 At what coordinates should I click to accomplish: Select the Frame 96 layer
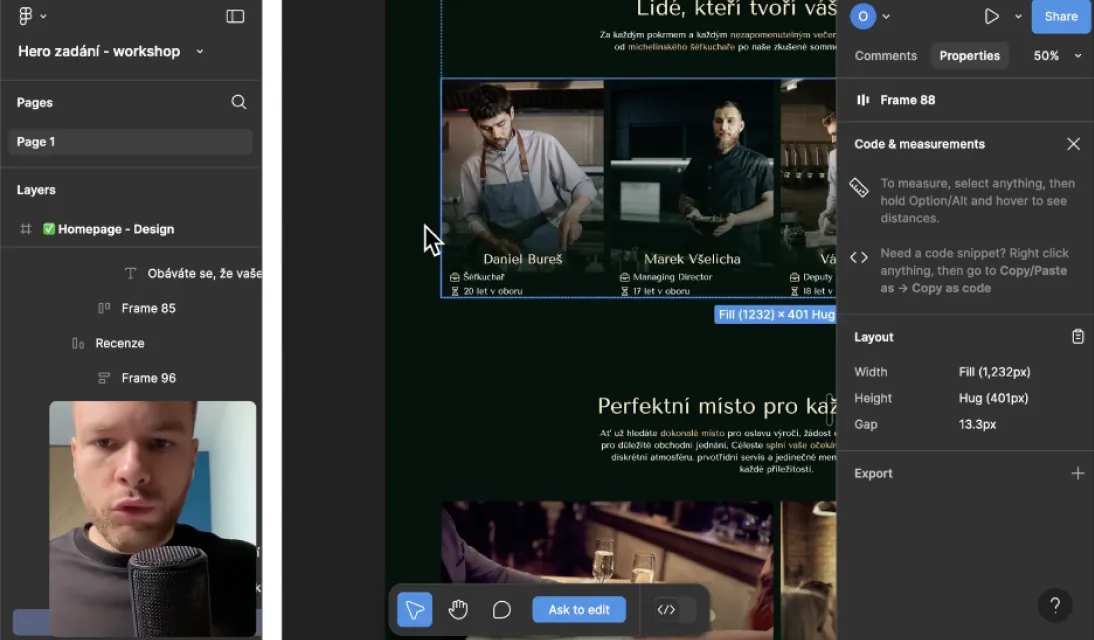(x=148, y=378)
